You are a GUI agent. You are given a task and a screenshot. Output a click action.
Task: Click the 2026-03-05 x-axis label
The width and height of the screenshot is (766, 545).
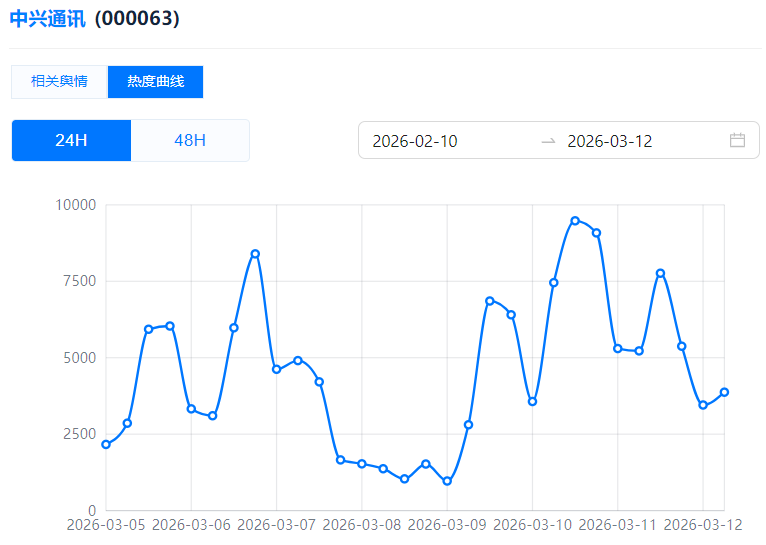tap(106, 525)
